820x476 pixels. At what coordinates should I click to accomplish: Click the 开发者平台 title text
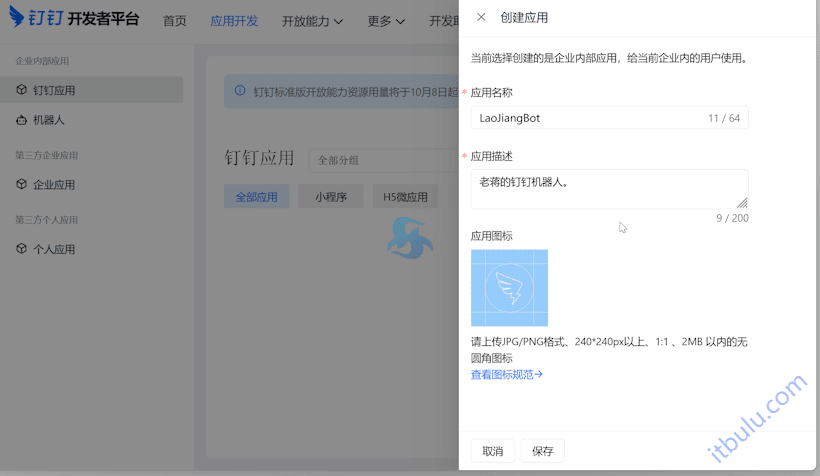click(104, 19)
